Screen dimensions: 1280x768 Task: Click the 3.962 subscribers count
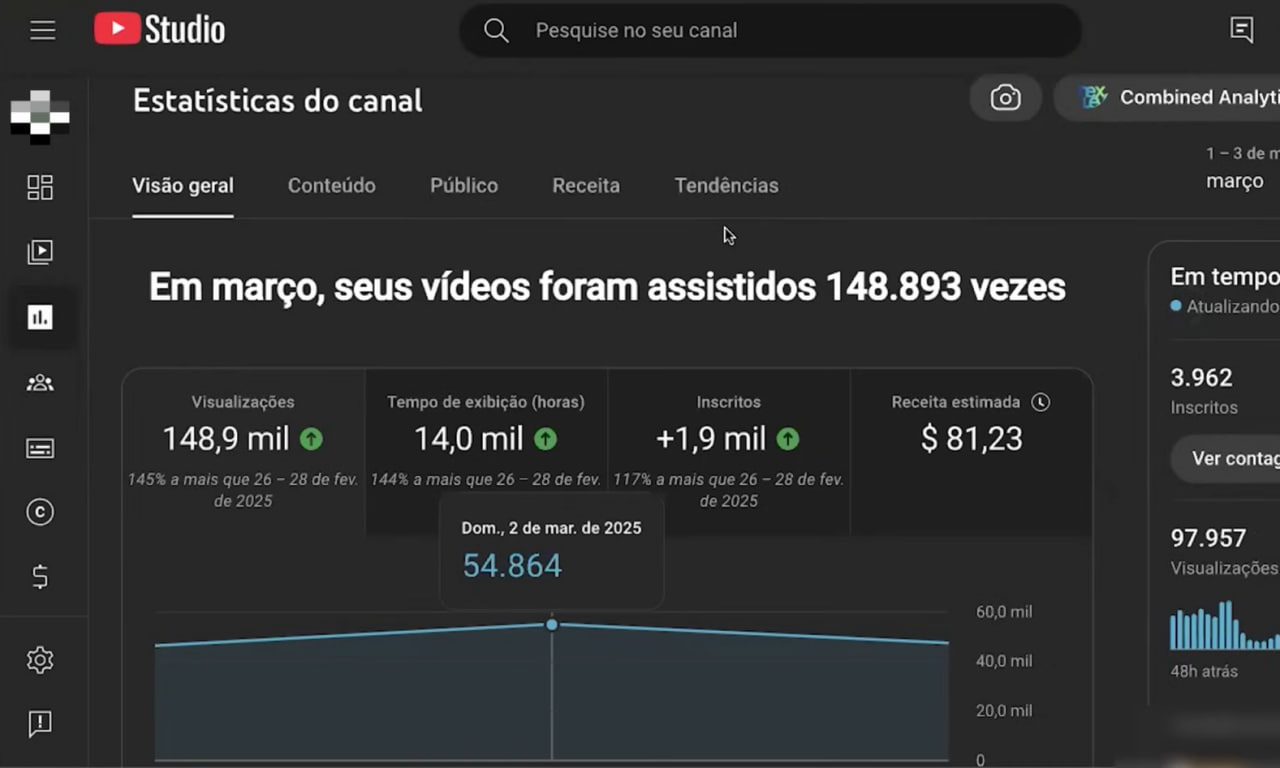point(1201,378)
